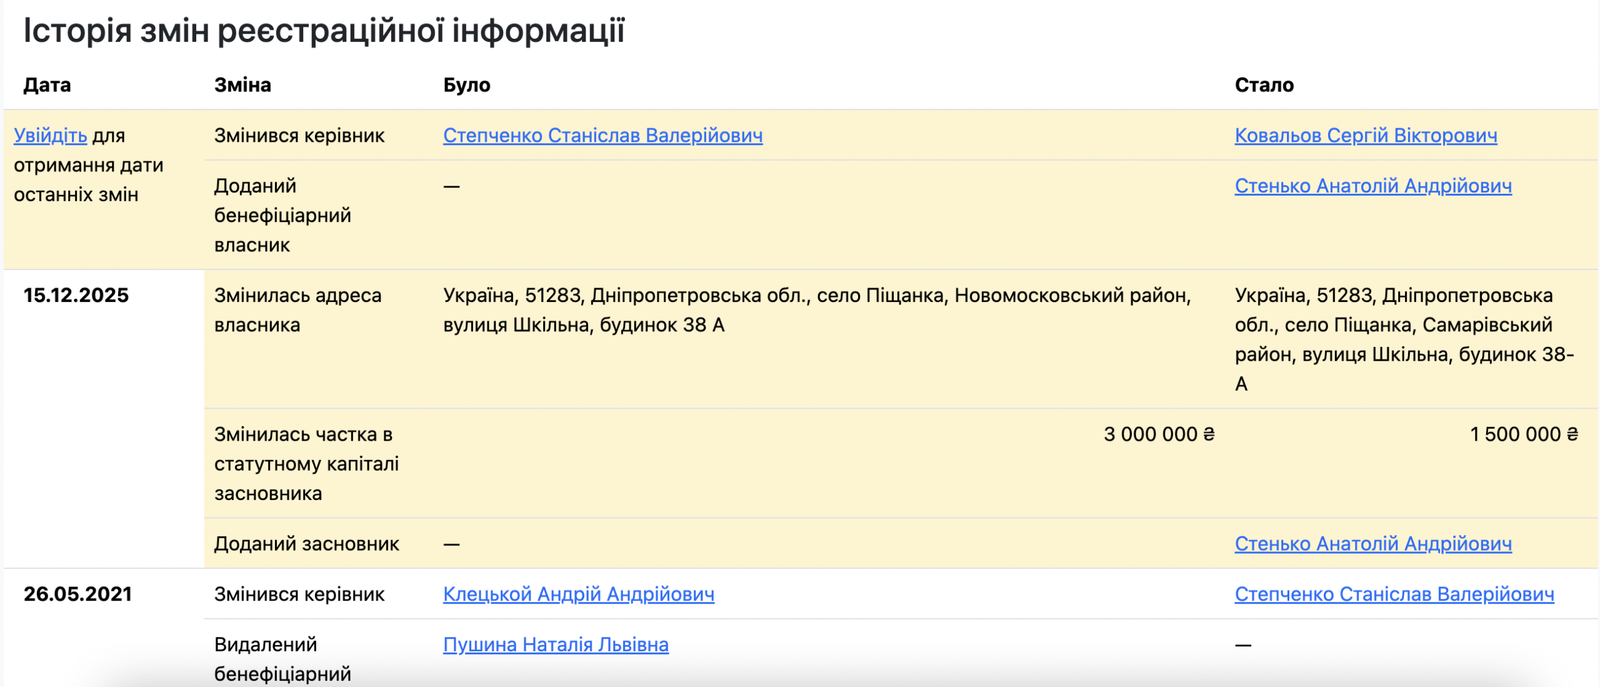Click the "Увійдіть" login link
The image size is (1600, 687).
50,136
